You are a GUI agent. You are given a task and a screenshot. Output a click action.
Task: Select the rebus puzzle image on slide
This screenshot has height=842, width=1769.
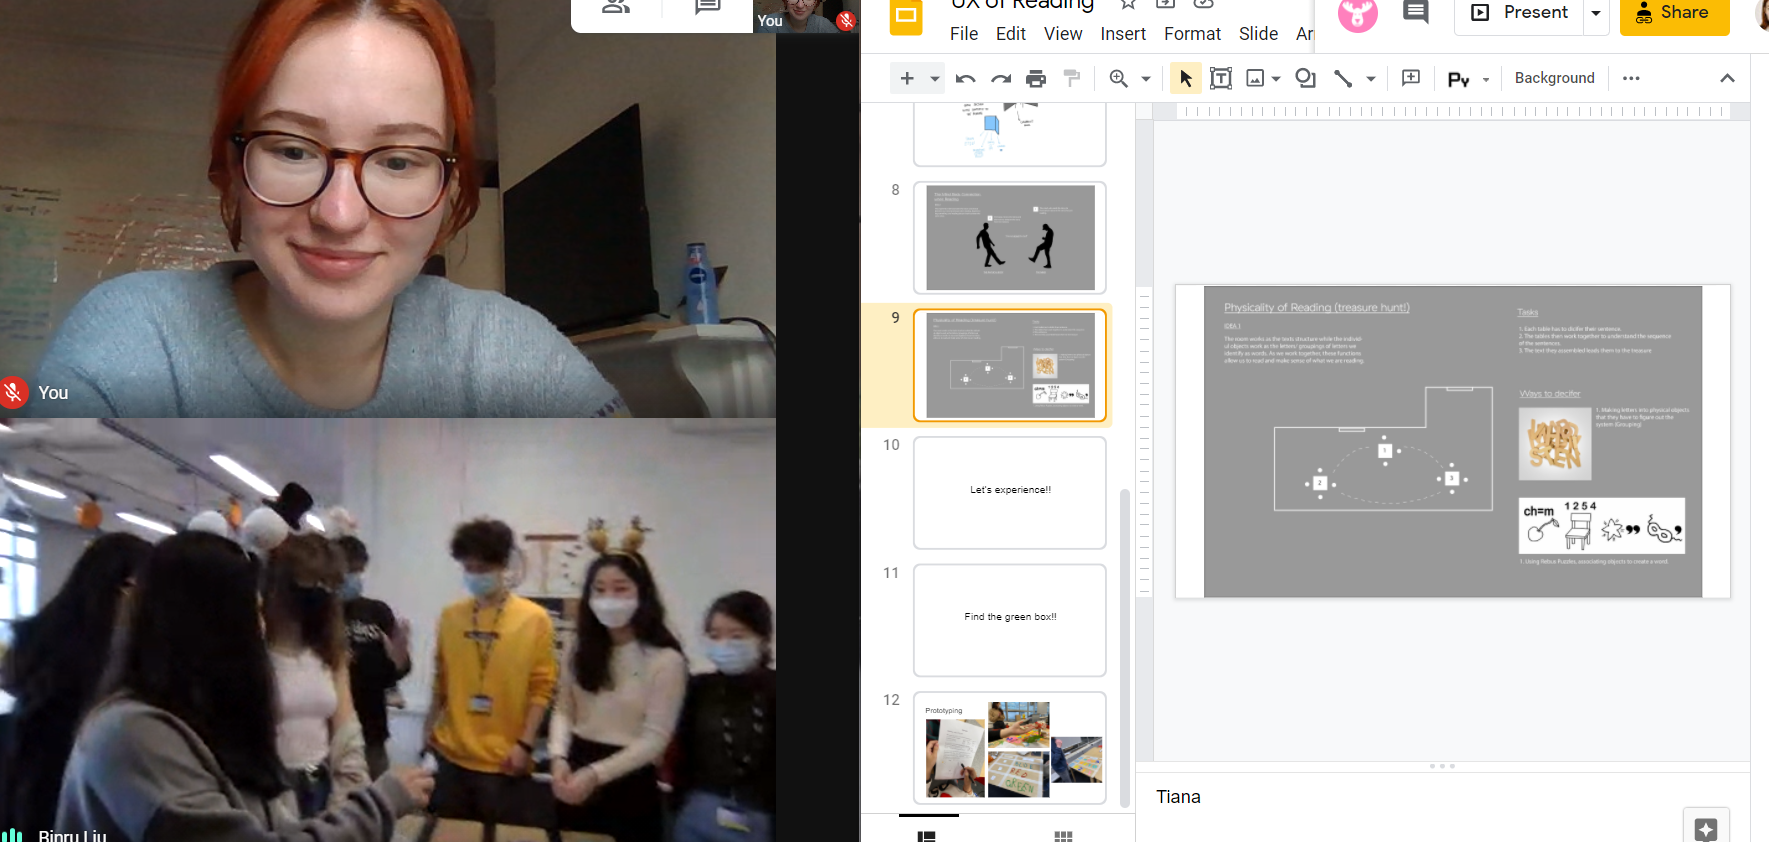tap(1601, 525)
